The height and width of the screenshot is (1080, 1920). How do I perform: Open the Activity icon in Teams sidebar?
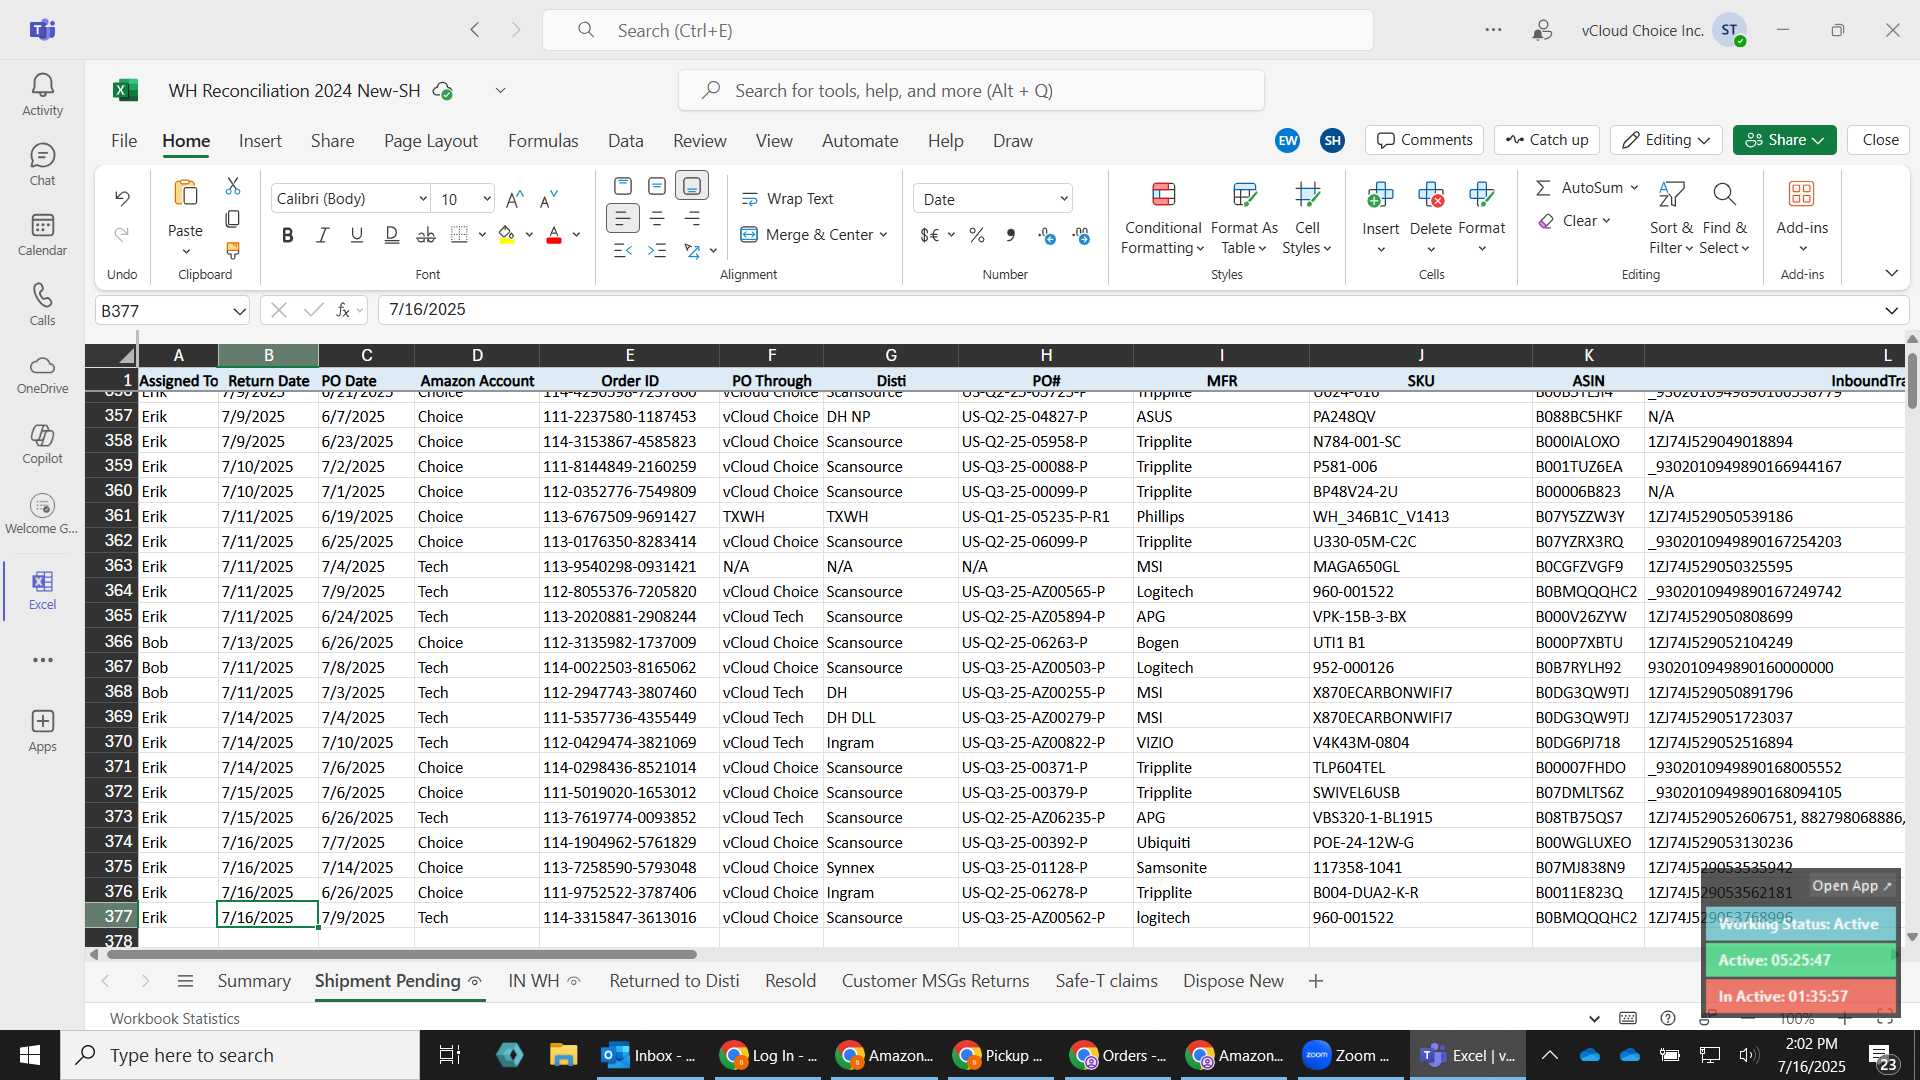pos(42,95)
